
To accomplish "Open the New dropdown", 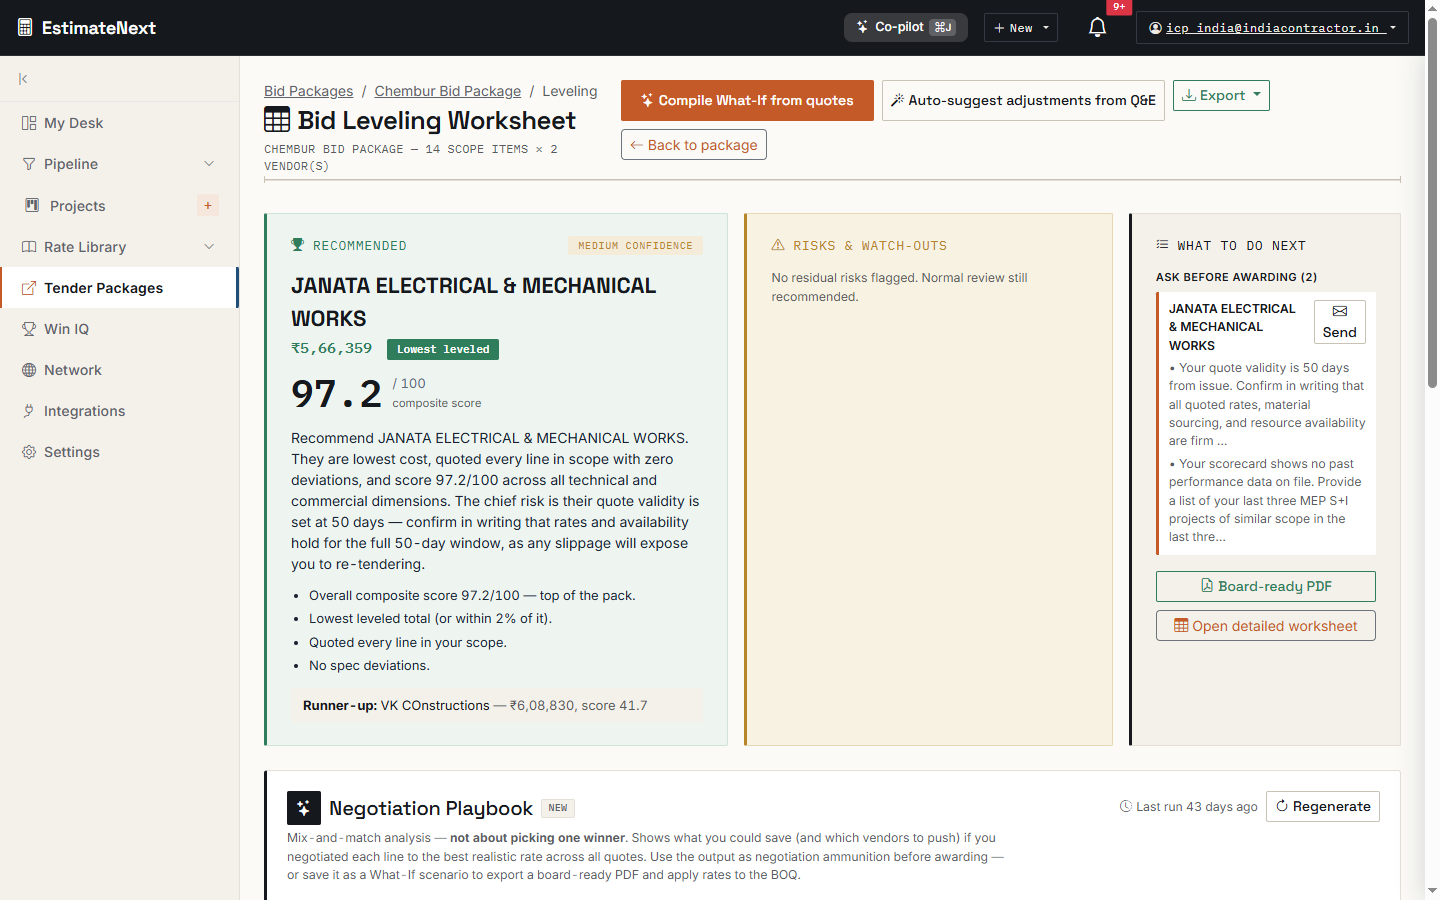I will (x=1021, y=28).
